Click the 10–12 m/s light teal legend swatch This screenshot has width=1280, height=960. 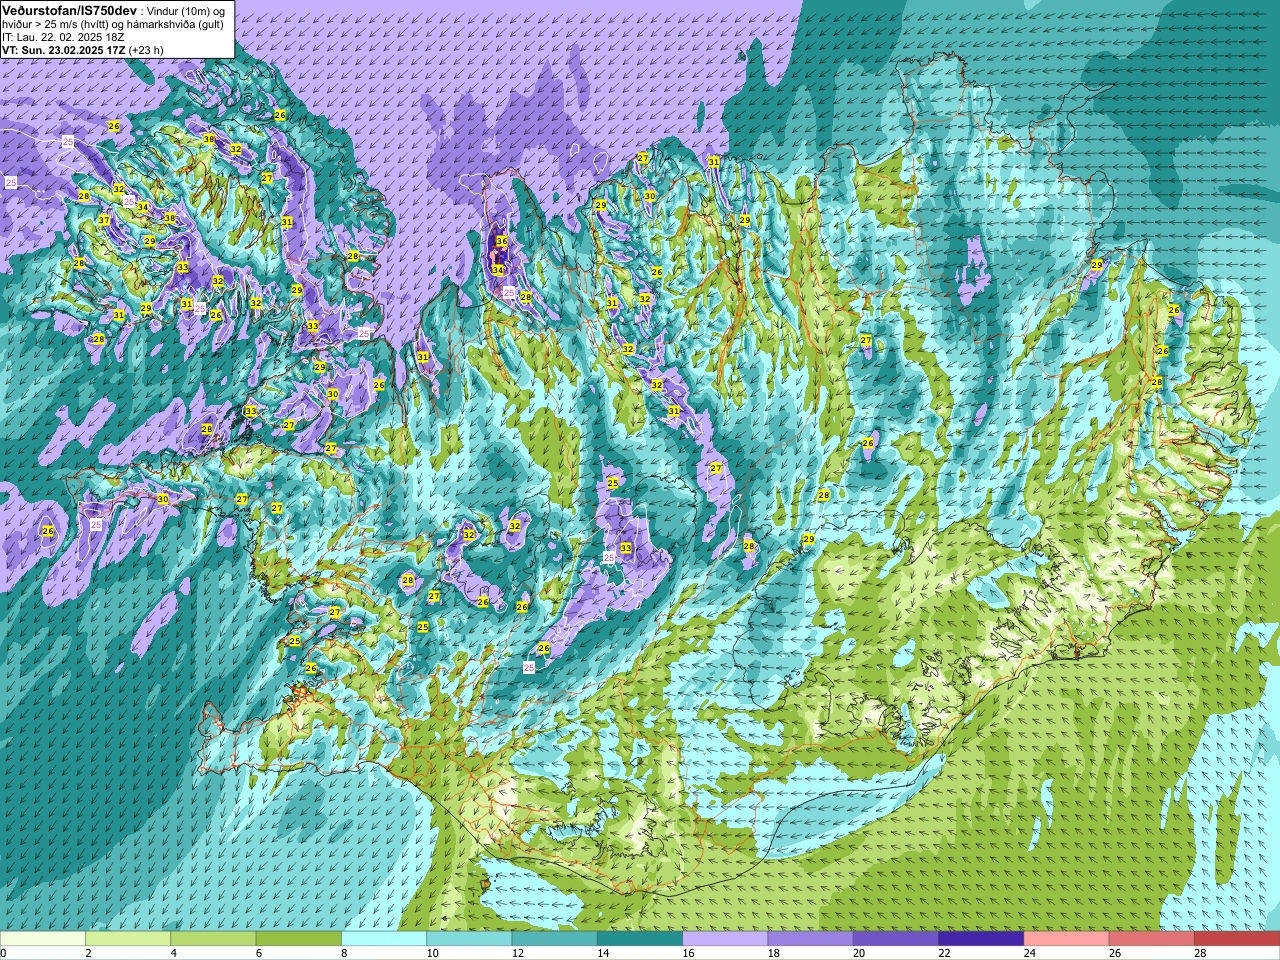(x=469, y=939)
